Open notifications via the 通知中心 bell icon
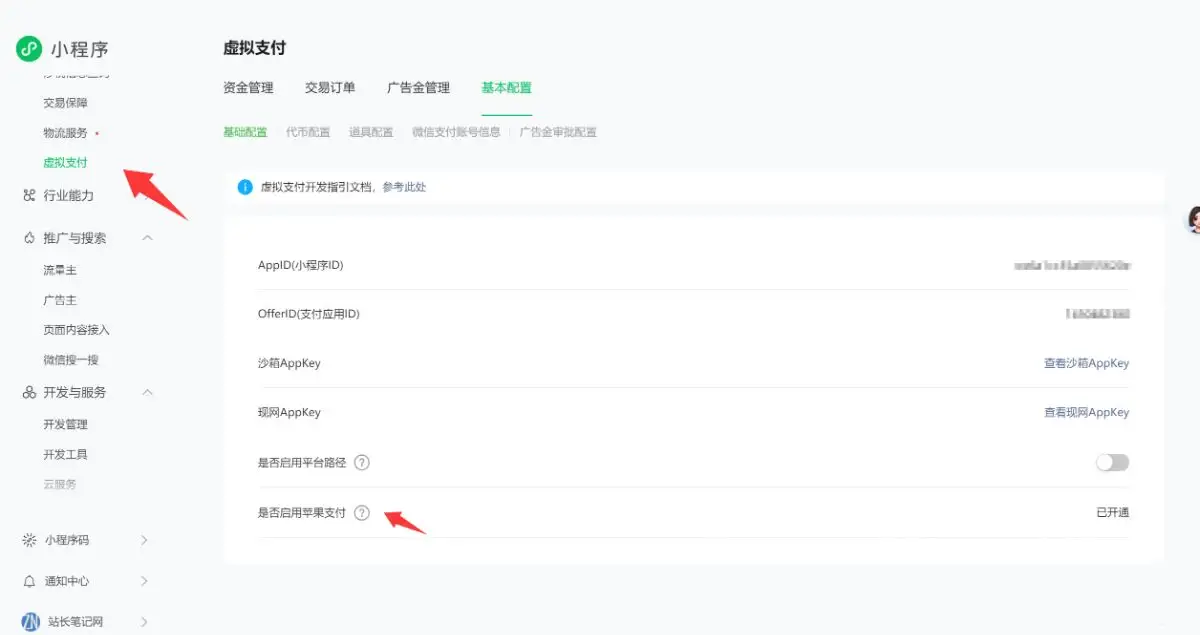The image size is (1200, 635). pyautogui.click(x=27, y=581)
